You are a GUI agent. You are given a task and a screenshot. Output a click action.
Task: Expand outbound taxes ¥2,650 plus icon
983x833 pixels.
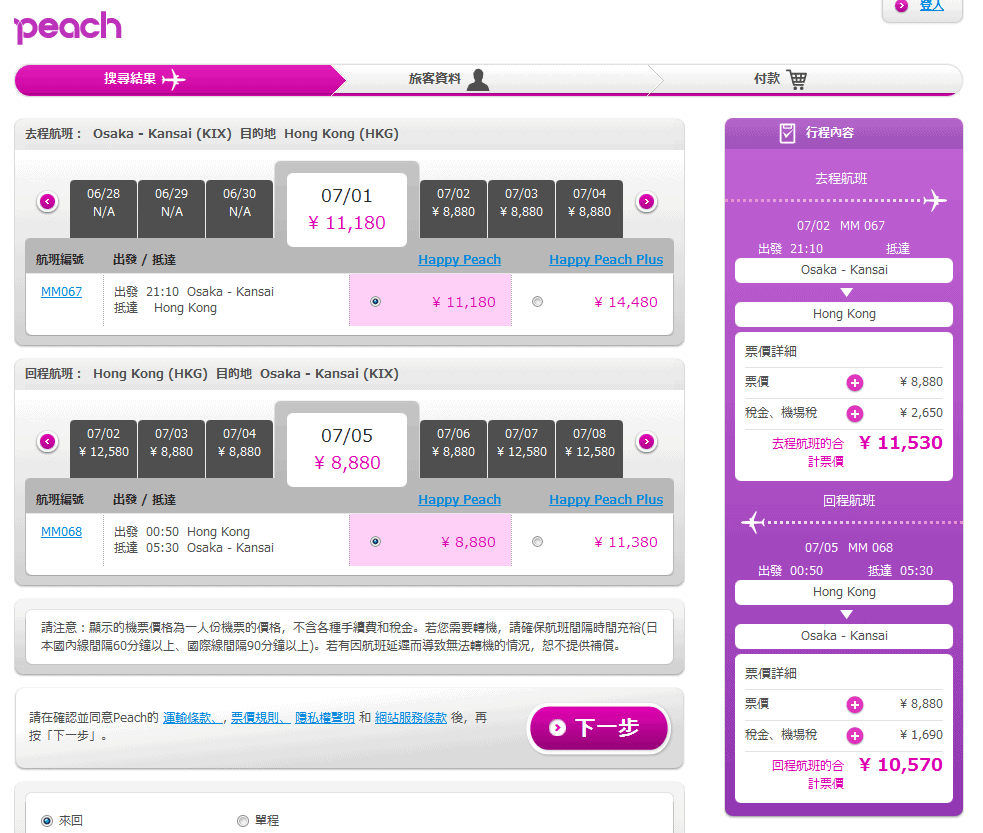tap(855, 413)
